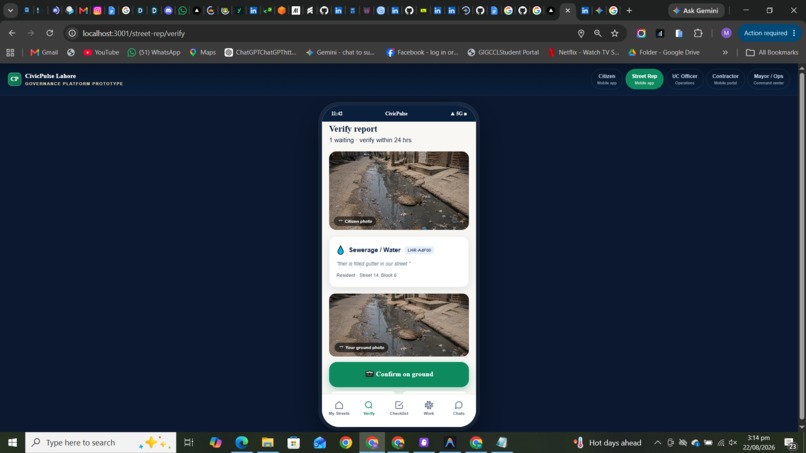Image resolution: width=806 pixels, height=453 pixels.
Task: Expand the tab search dropdown arrow
Action: [10, 10]
